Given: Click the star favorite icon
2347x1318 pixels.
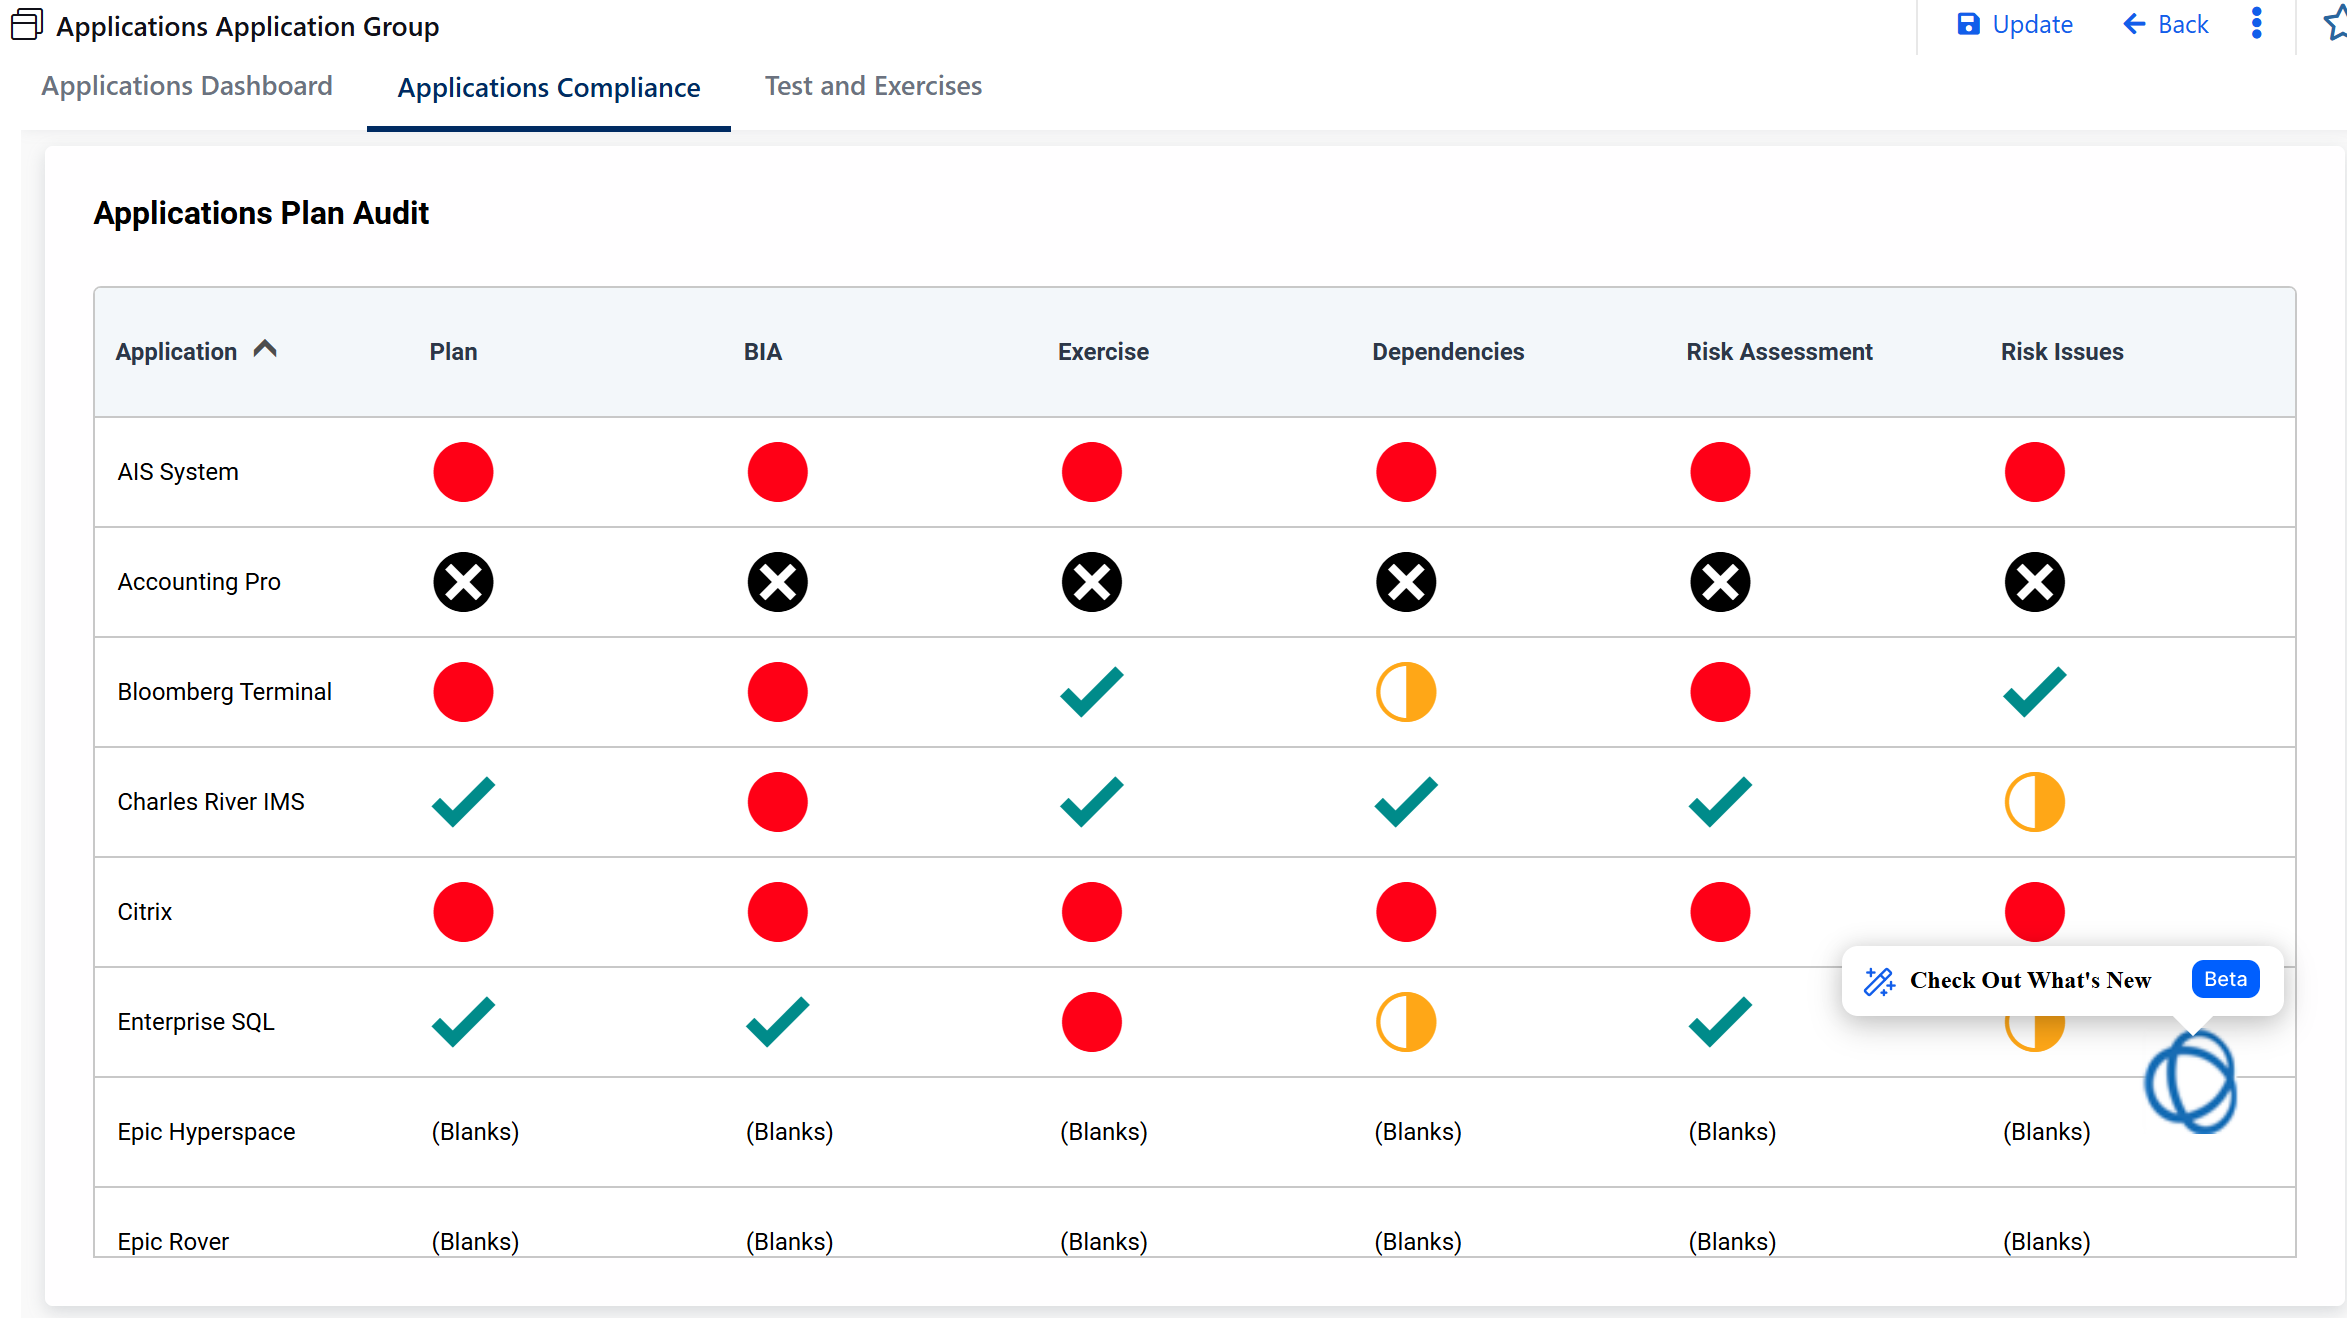Looking at the screenshot, I should pyautogui.click(x=2336, y=23).
